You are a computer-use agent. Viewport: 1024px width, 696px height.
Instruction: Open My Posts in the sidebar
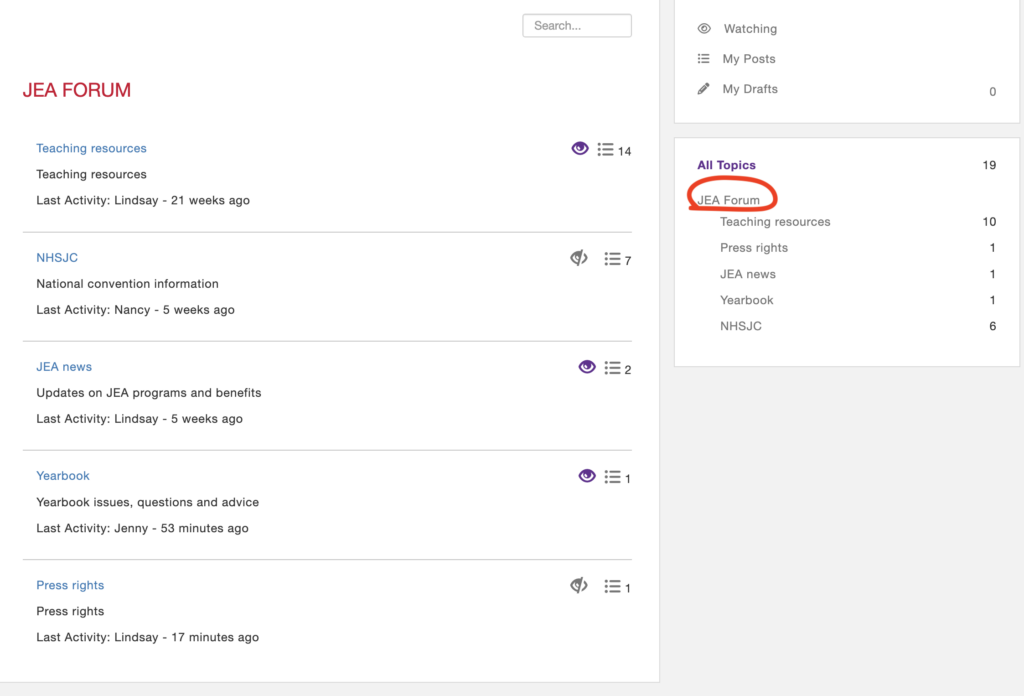point(748,59)
